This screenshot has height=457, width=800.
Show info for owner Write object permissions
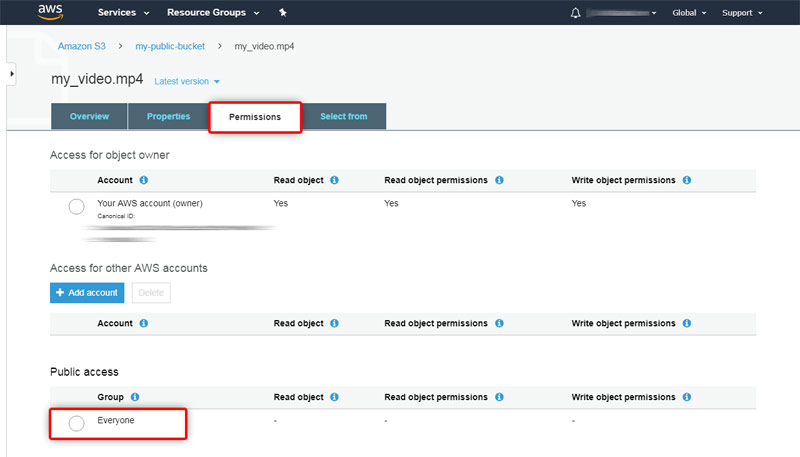coord(687,180)
